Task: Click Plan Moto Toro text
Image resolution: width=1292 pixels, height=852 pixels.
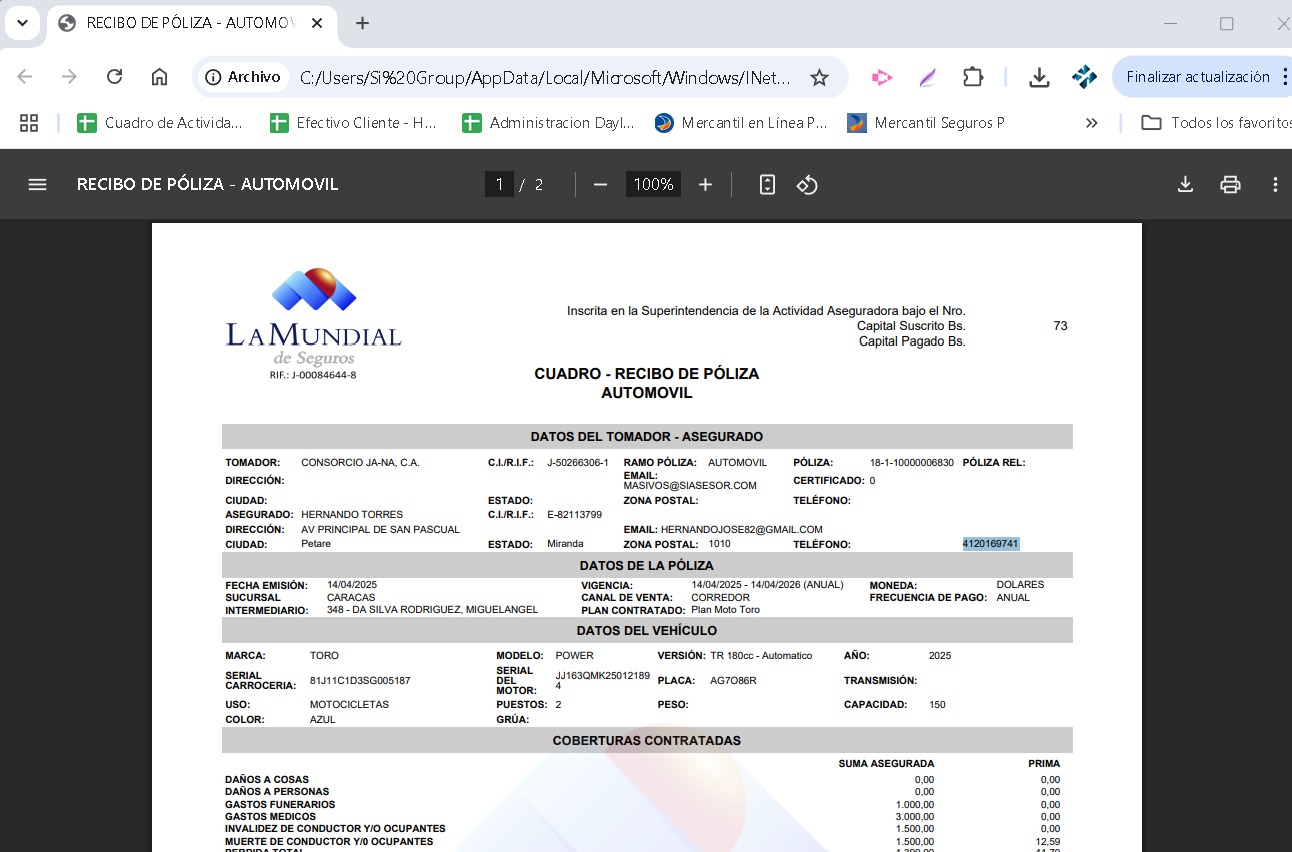Action: pyautogui.click(x=725, y=610)
